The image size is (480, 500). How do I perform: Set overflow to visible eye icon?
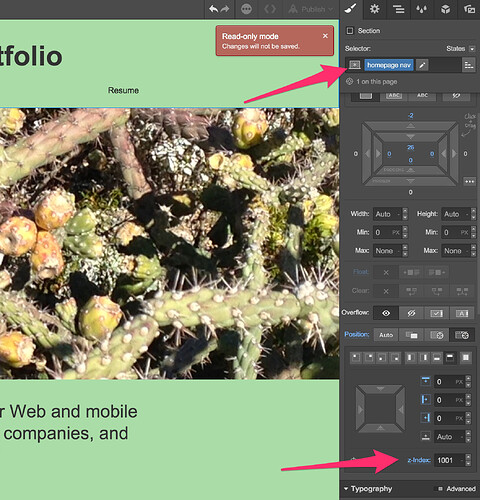click(x=386, y=313)
